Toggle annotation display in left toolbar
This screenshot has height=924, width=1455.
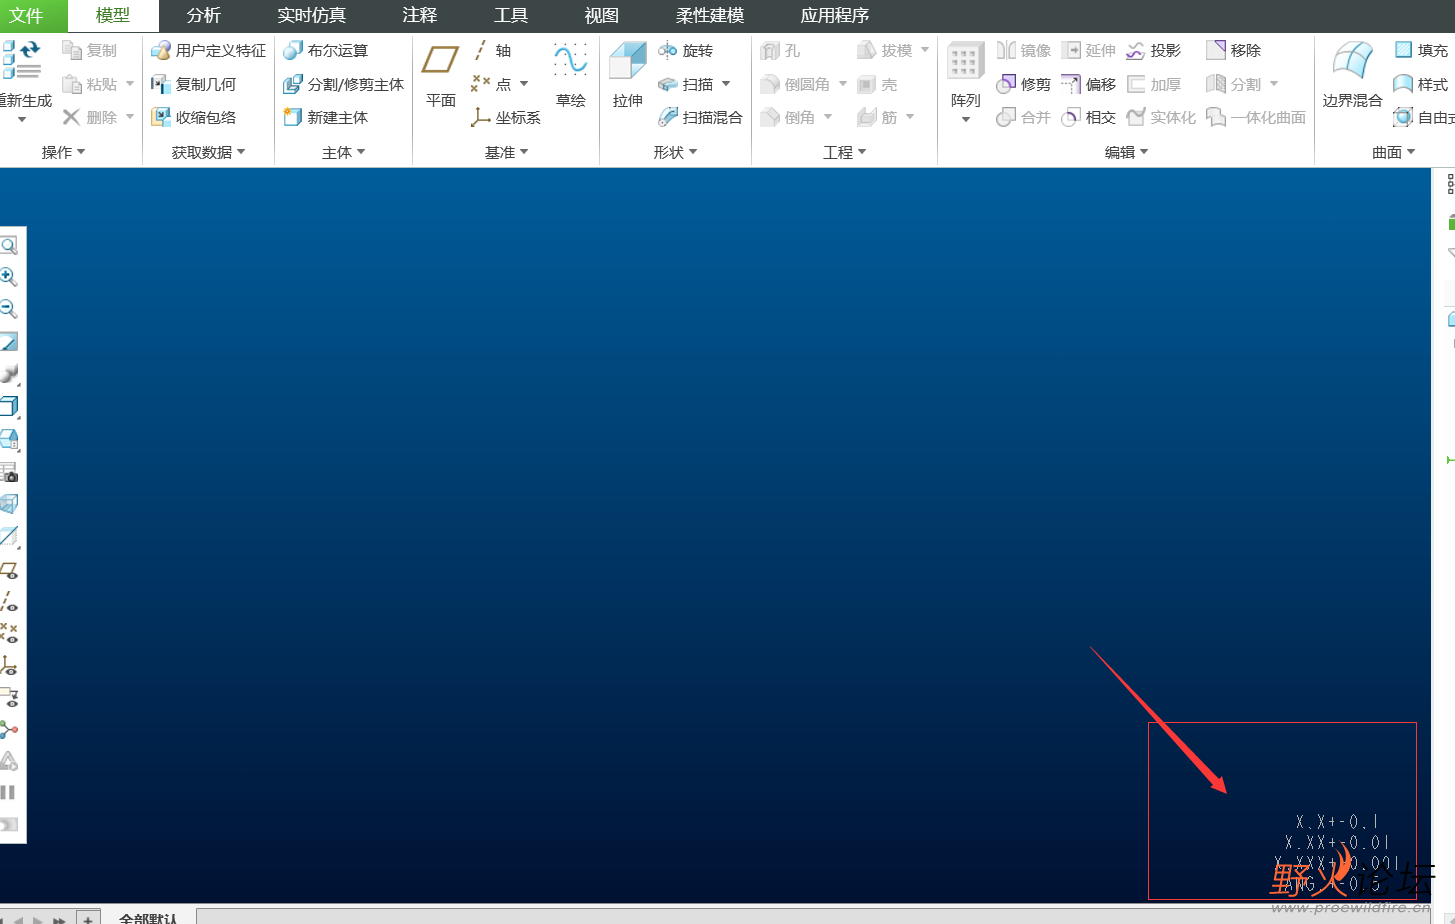click(9, 697)
